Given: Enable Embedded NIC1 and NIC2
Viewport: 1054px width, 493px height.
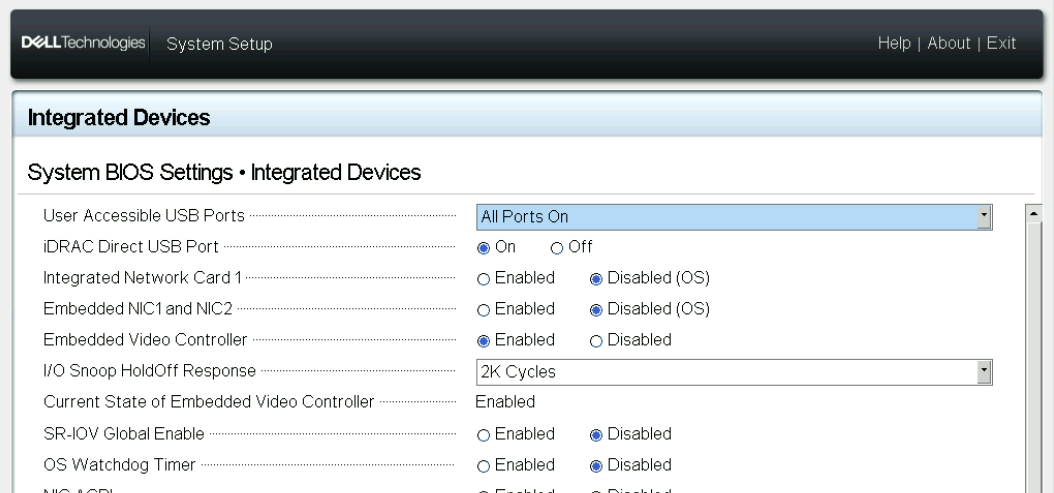Looking at the screenshot, I should pyautogui.click(x=484, y=309).
